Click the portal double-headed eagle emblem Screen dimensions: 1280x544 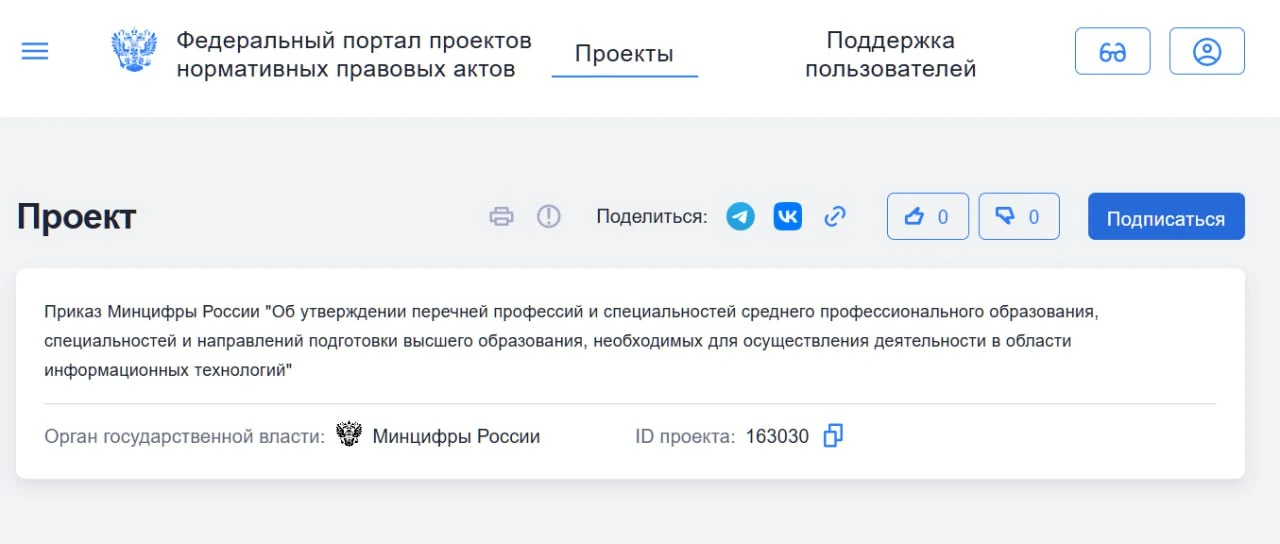click(133, 51)
